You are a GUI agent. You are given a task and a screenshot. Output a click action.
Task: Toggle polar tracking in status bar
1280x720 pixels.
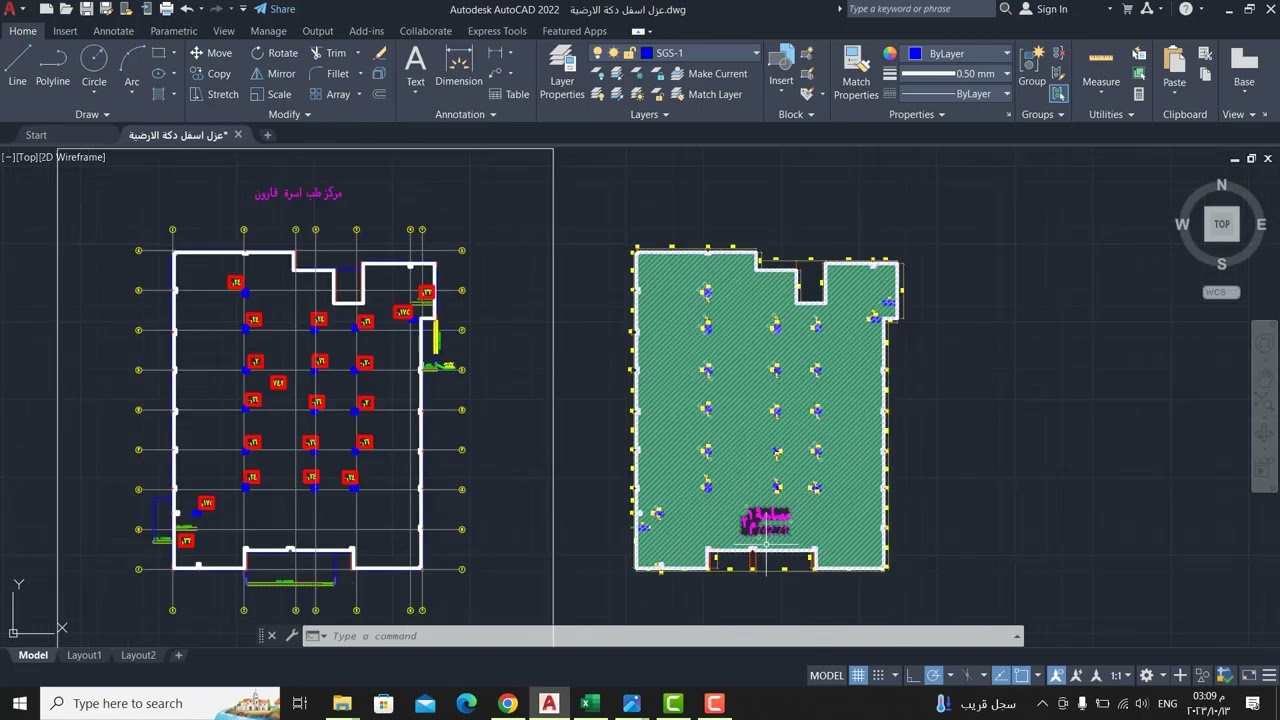coord(933,675)
